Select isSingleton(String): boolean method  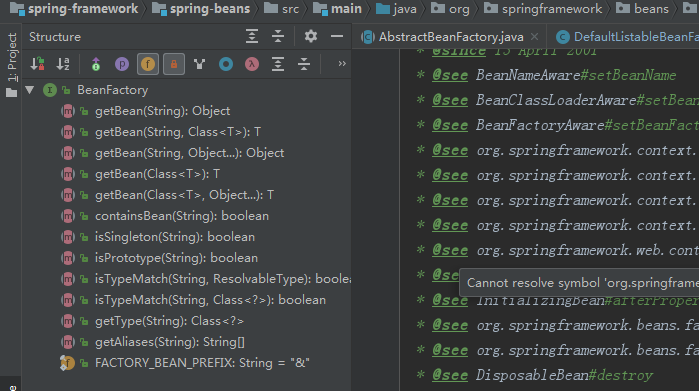coord(175,237)
